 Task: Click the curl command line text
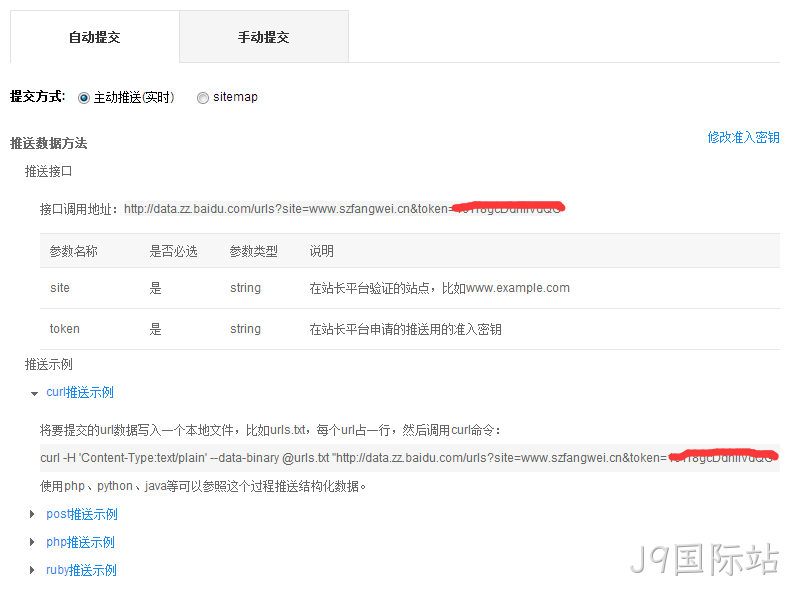tap(409, 458)
